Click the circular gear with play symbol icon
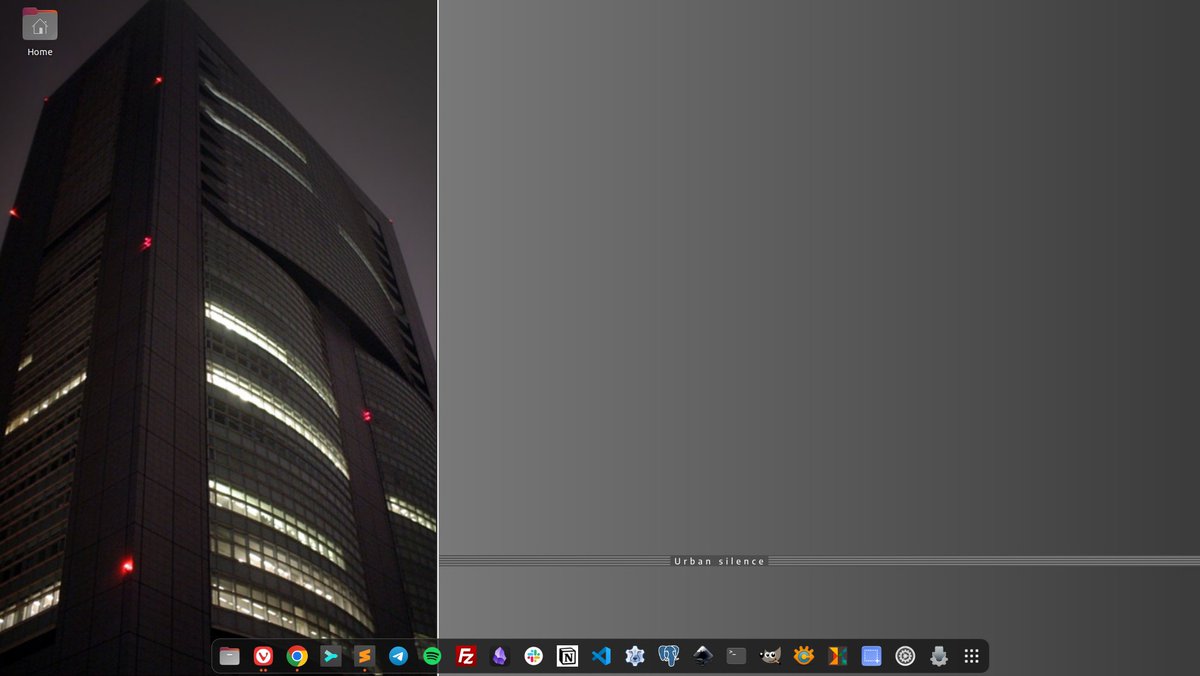The width and height of the screenshot is (1200, 676). coord(905,656)
